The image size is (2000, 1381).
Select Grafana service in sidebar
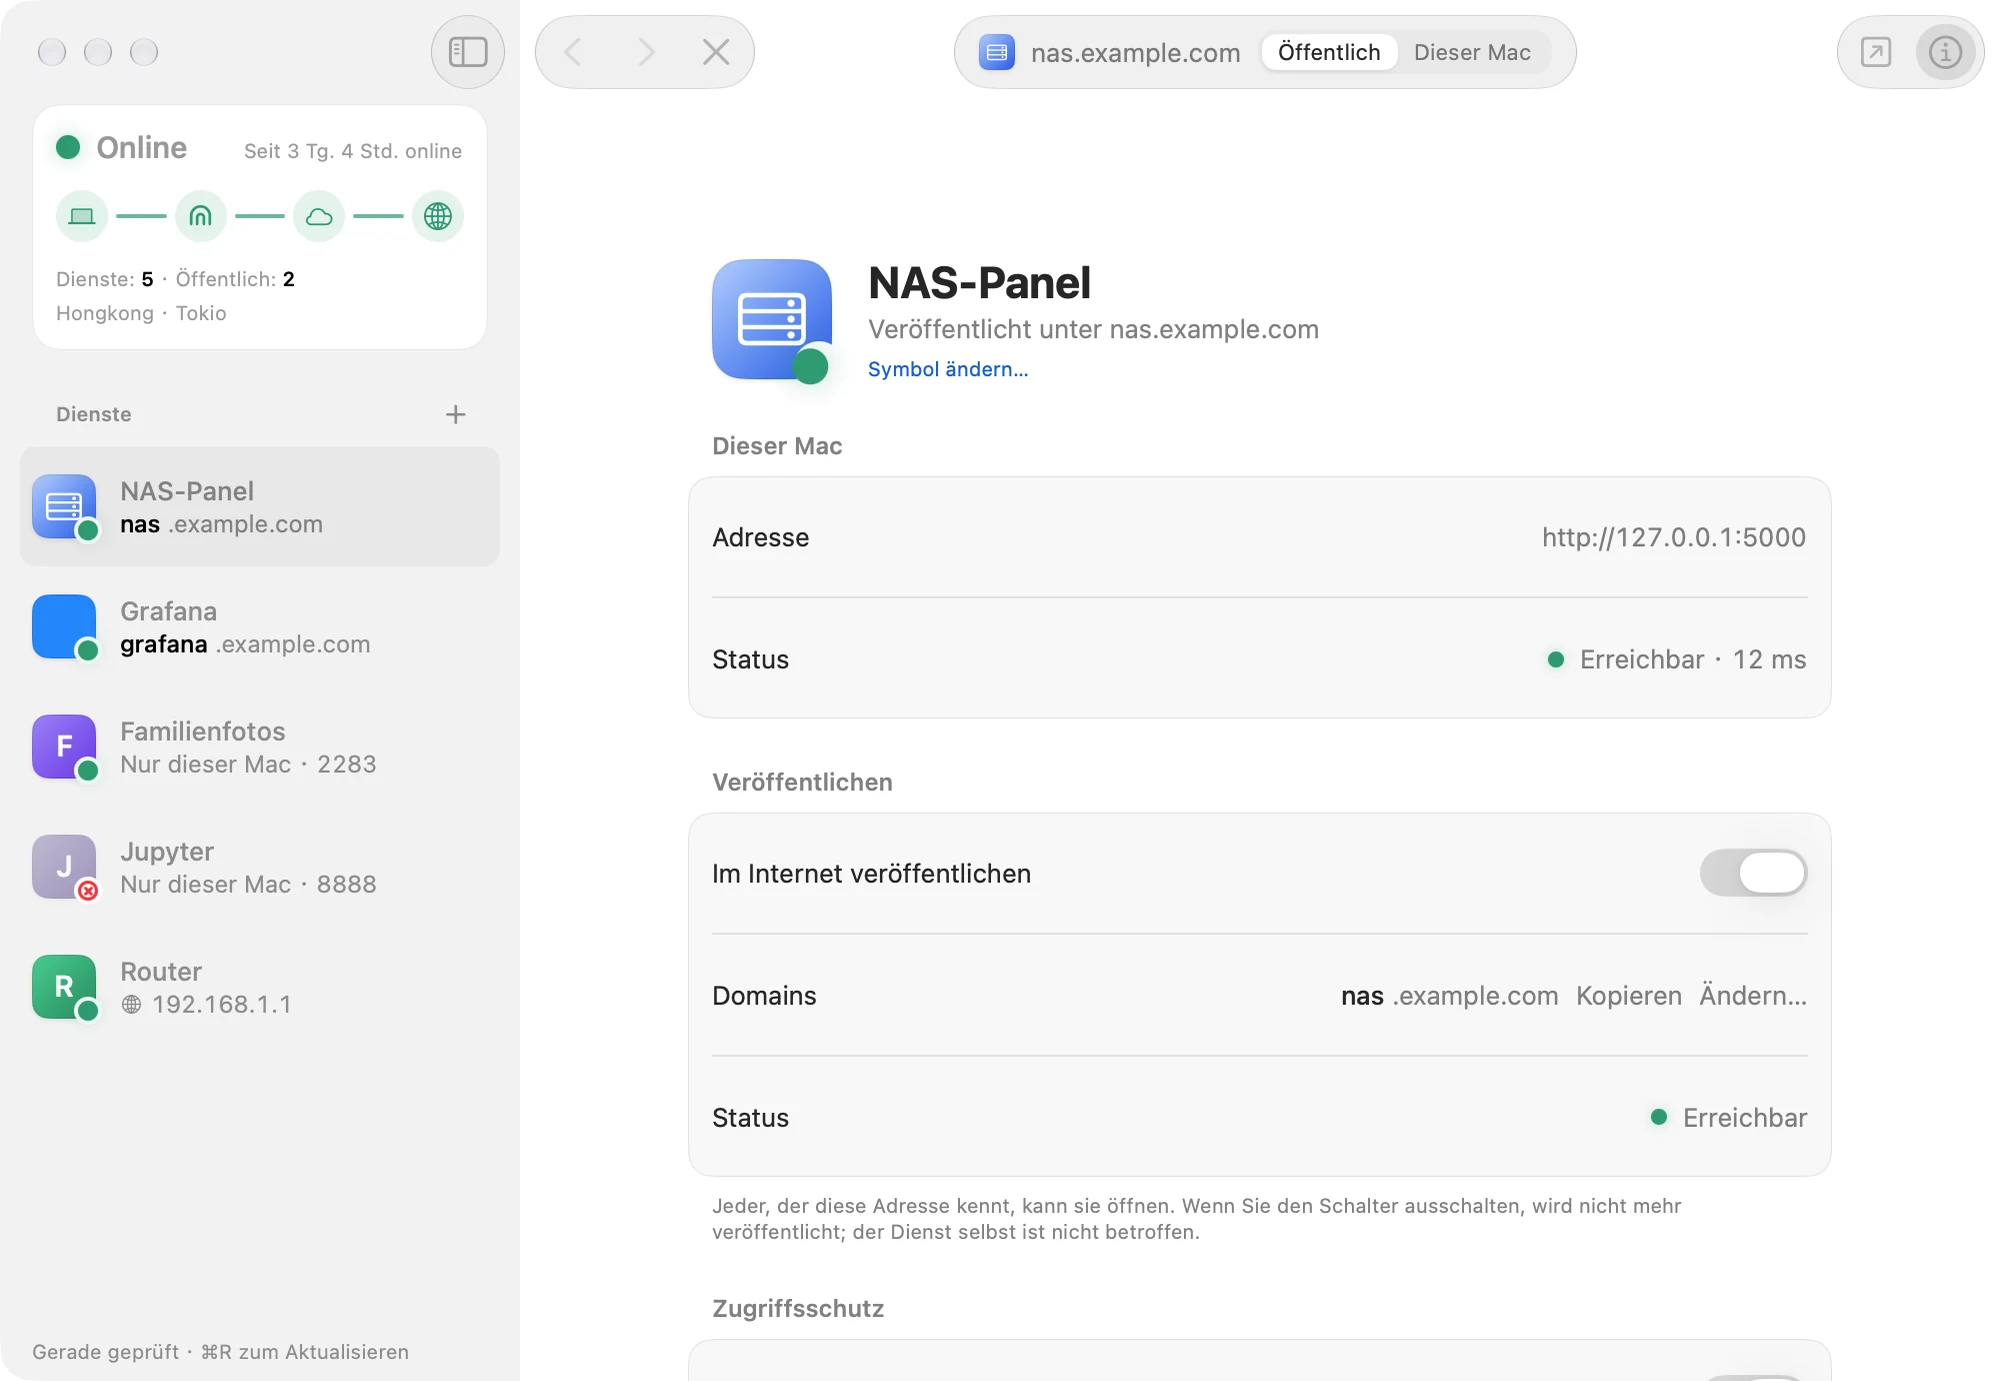(x=260, y=627)
